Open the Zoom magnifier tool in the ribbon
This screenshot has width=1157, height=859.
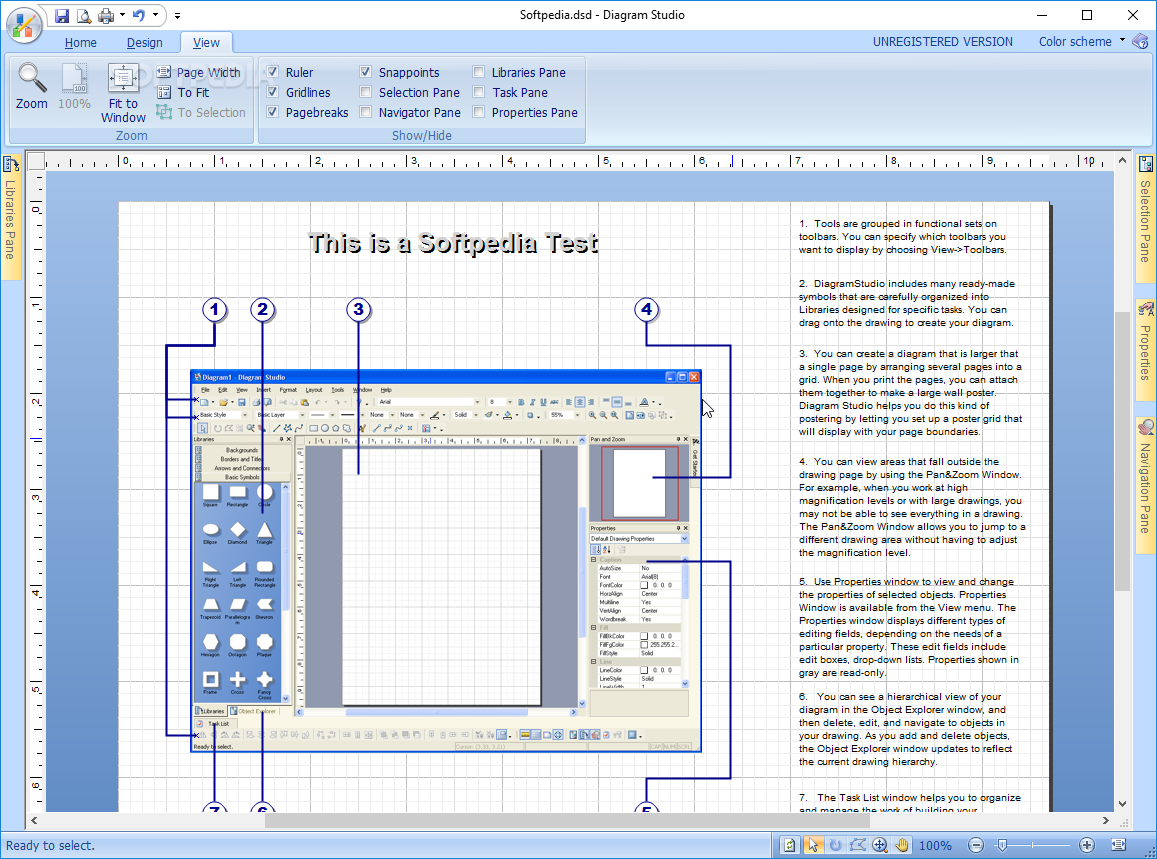(32, 78)
